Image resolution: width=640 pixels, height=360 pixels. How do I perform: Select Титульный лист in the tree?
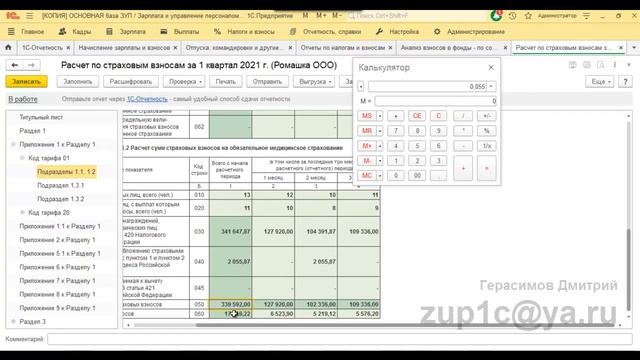click(x=41, y=117)
